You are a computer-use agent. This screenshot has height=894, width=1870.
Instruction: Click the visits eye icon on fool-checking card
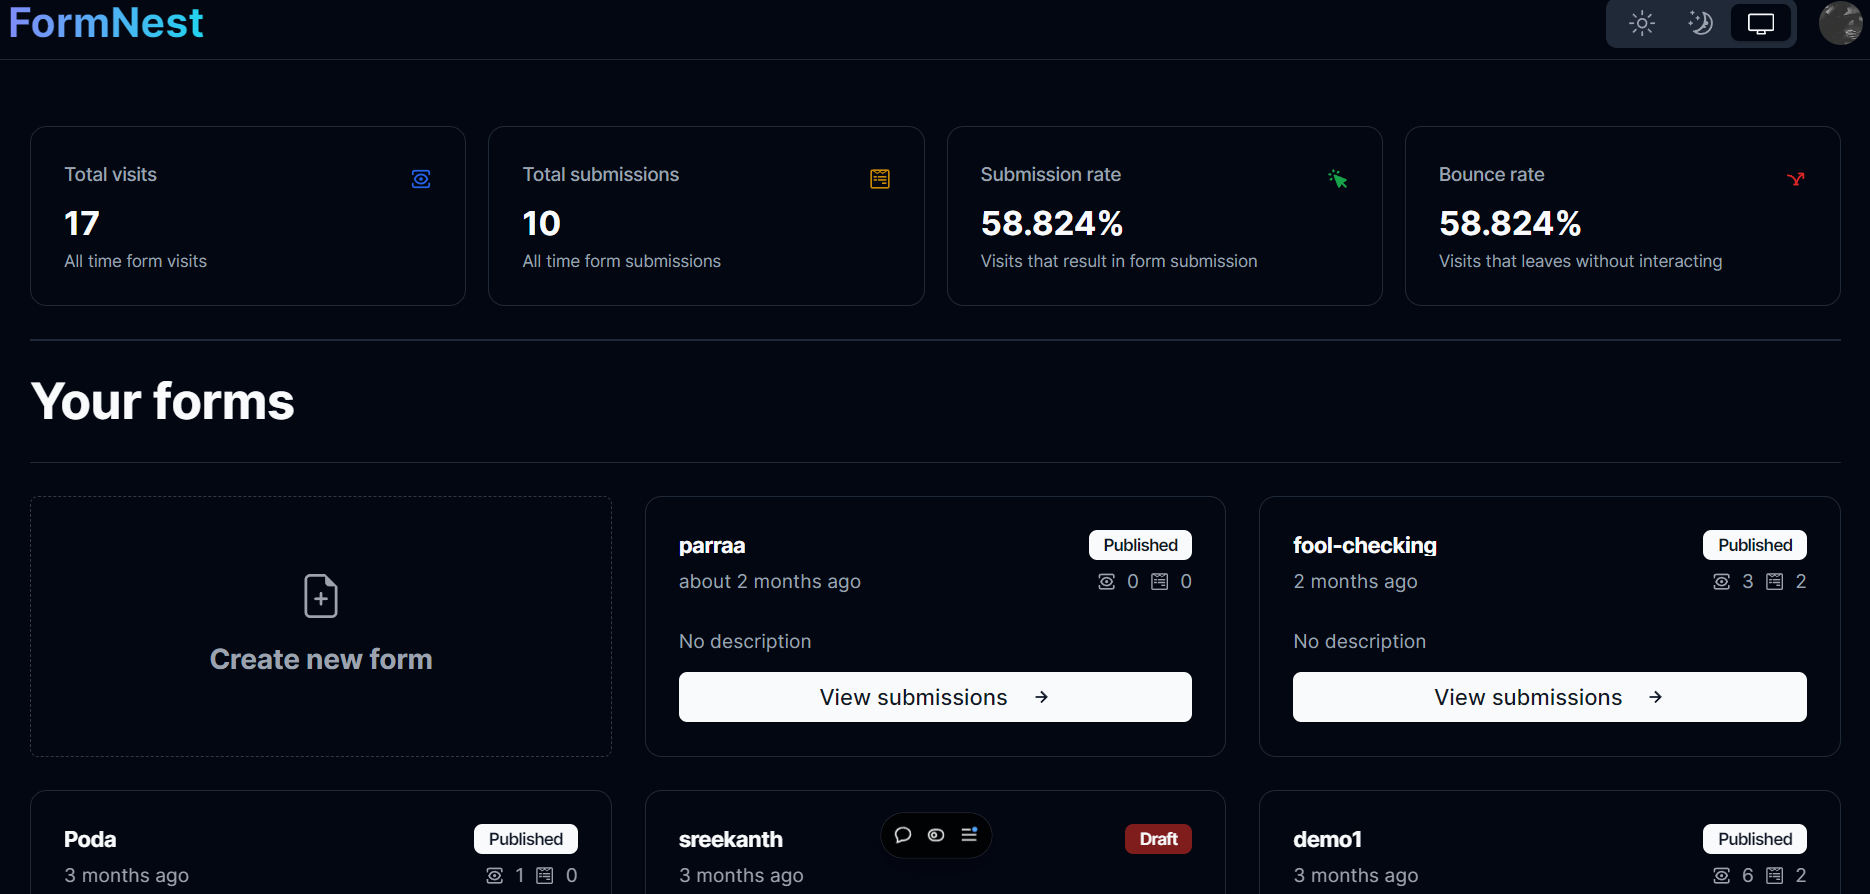click(x=1722, y=582)
